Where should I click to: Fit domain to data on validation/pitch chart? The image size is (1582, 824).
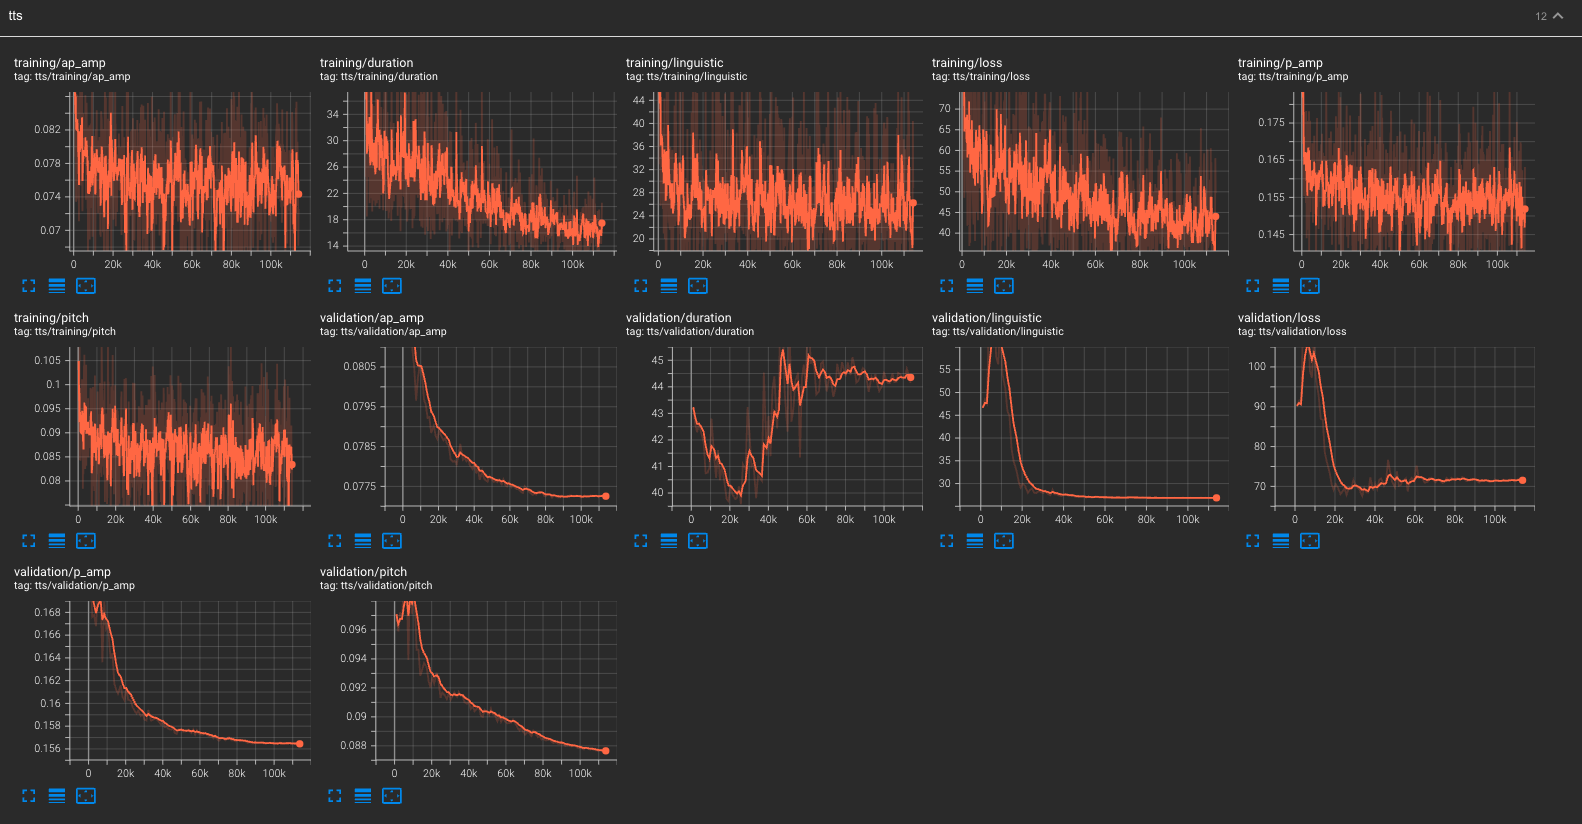392,796
